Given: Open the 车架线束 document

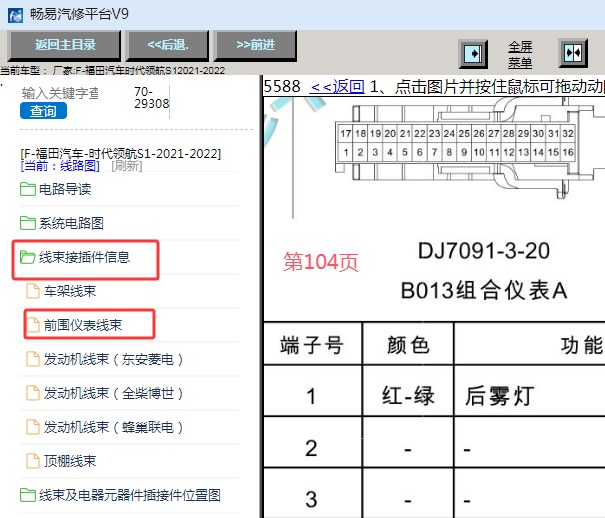Looking at the screenshot, I should [x=69, y=291].
